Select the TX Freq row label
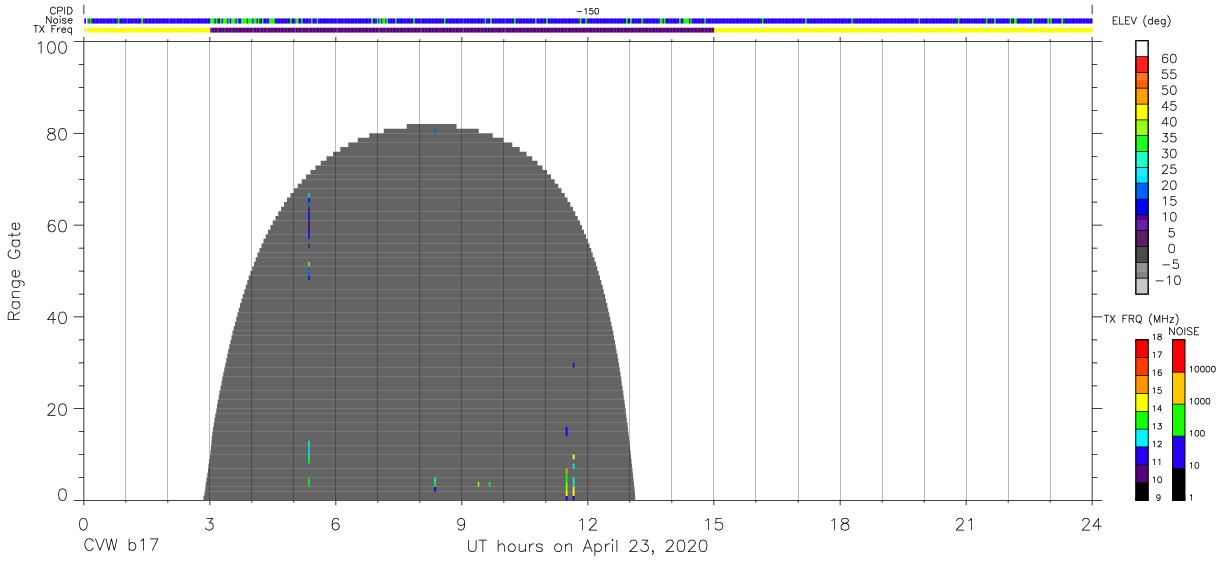The height and width of the screenshot is (567, 1228). tap(55, 30)
